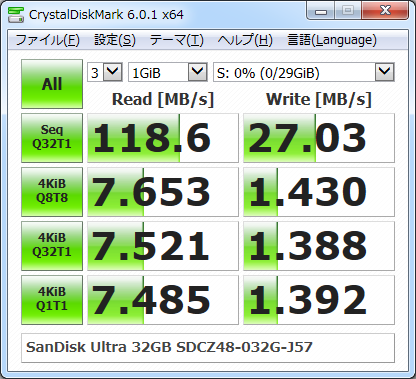Start the 4KiB Q8T8 test
Viewport: 416px width, 379px height.
coord(52,192)
